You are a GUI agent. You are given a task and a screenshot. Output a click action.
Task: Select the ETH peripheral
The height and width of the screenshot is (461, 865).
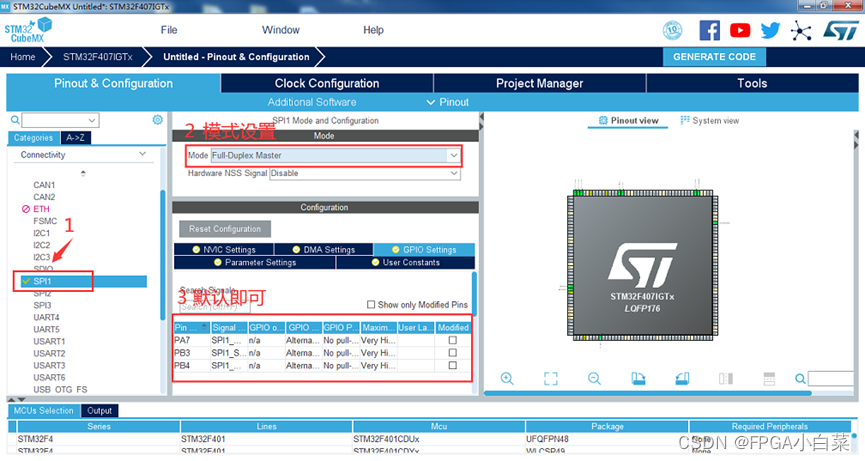click(x=41, y=209)
